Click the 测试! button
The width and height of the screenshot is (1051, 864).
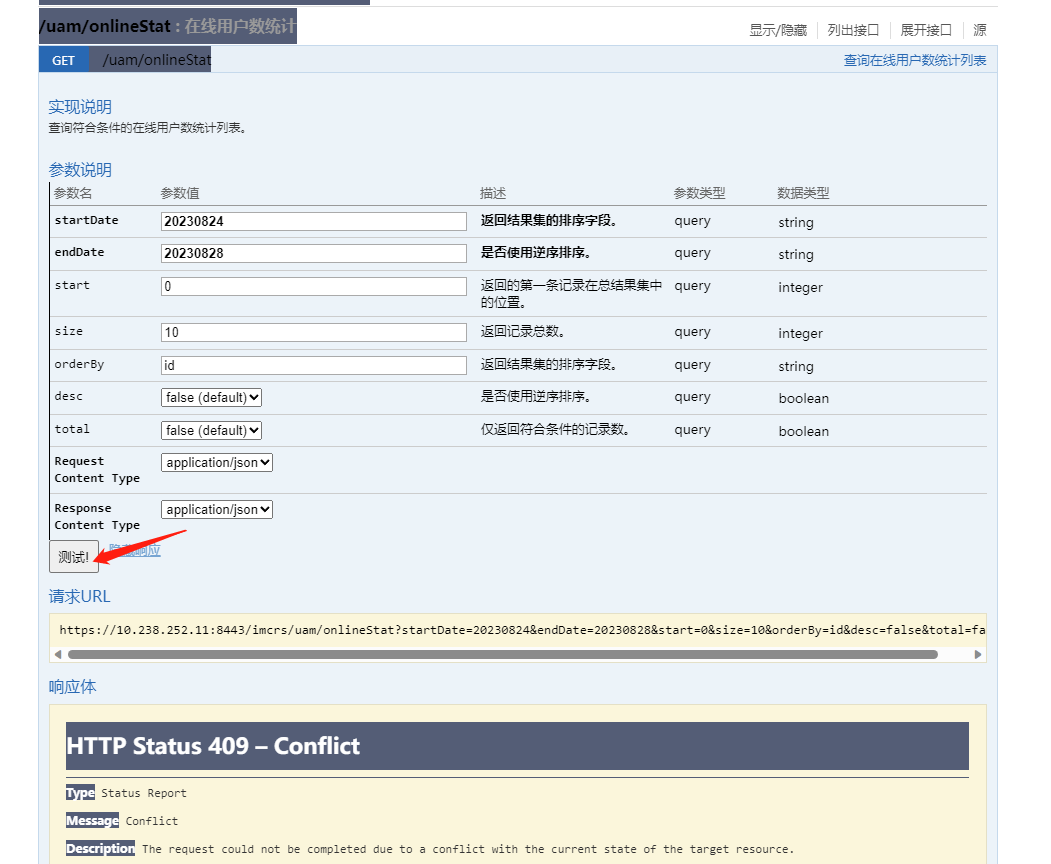coord(74,556)
